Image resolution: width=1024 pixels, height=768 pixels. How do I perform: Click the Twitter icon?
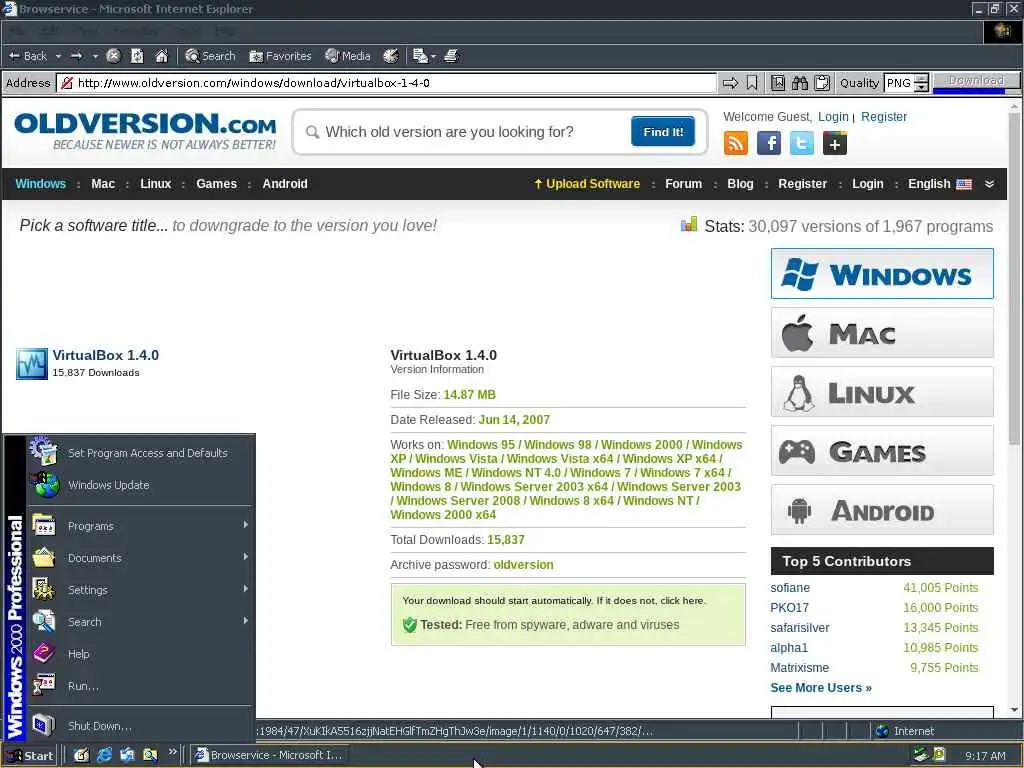click(x=801, y=143)
